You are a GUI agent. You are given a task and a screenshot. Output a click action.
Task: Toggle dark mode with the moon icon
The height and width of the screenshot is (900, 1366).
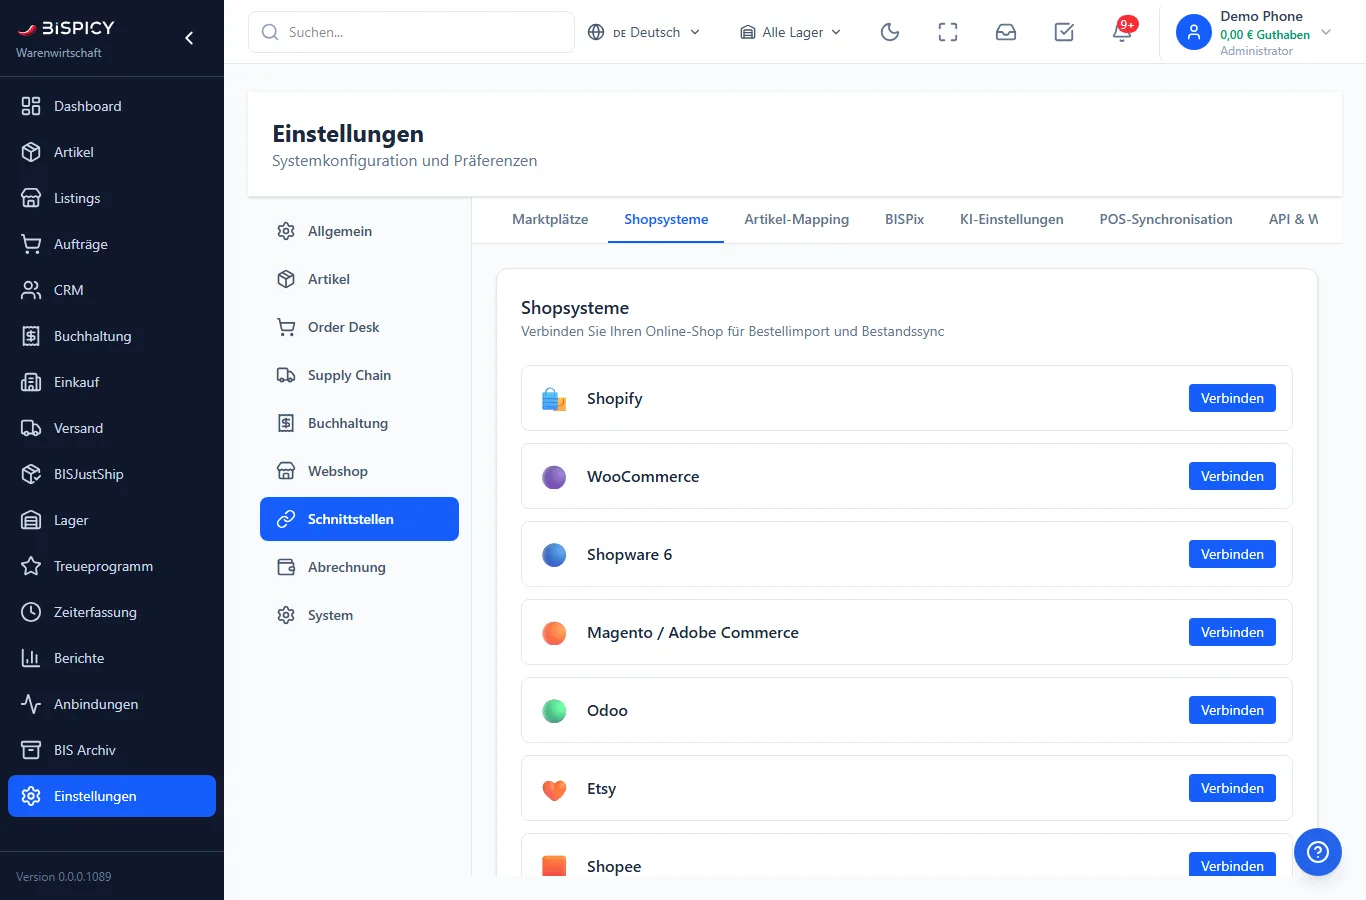tap(890, 32)
